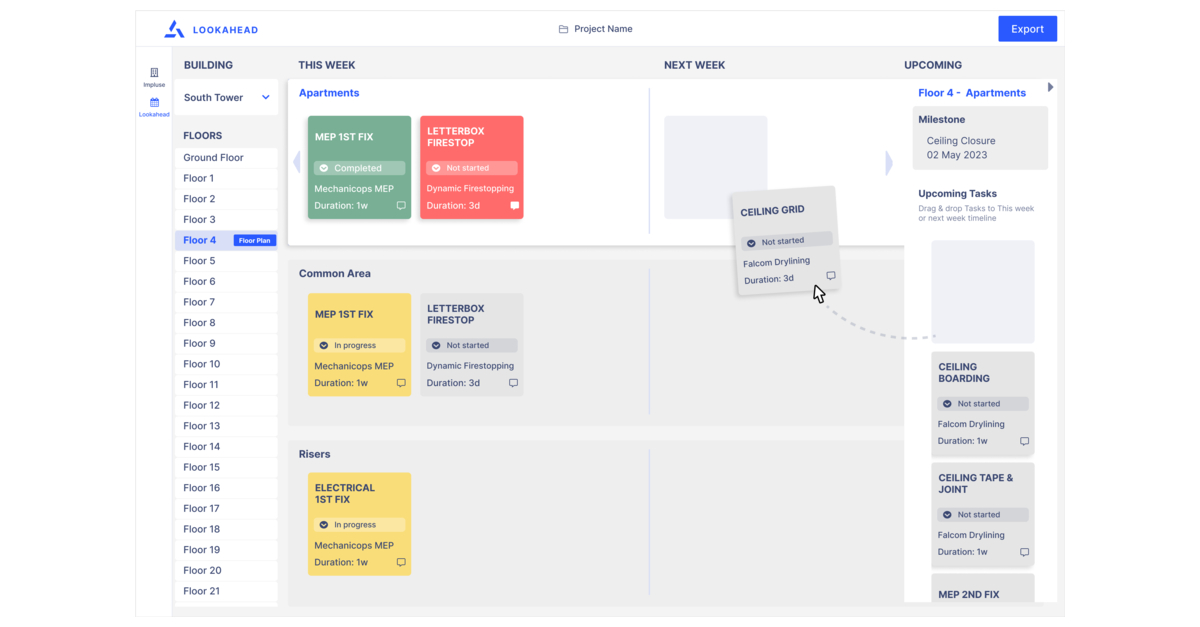Screen dimensions: 1200x627
Task: Select Ground Floor from the floors list
Action: pyautogui.click(x=212, y=157)
